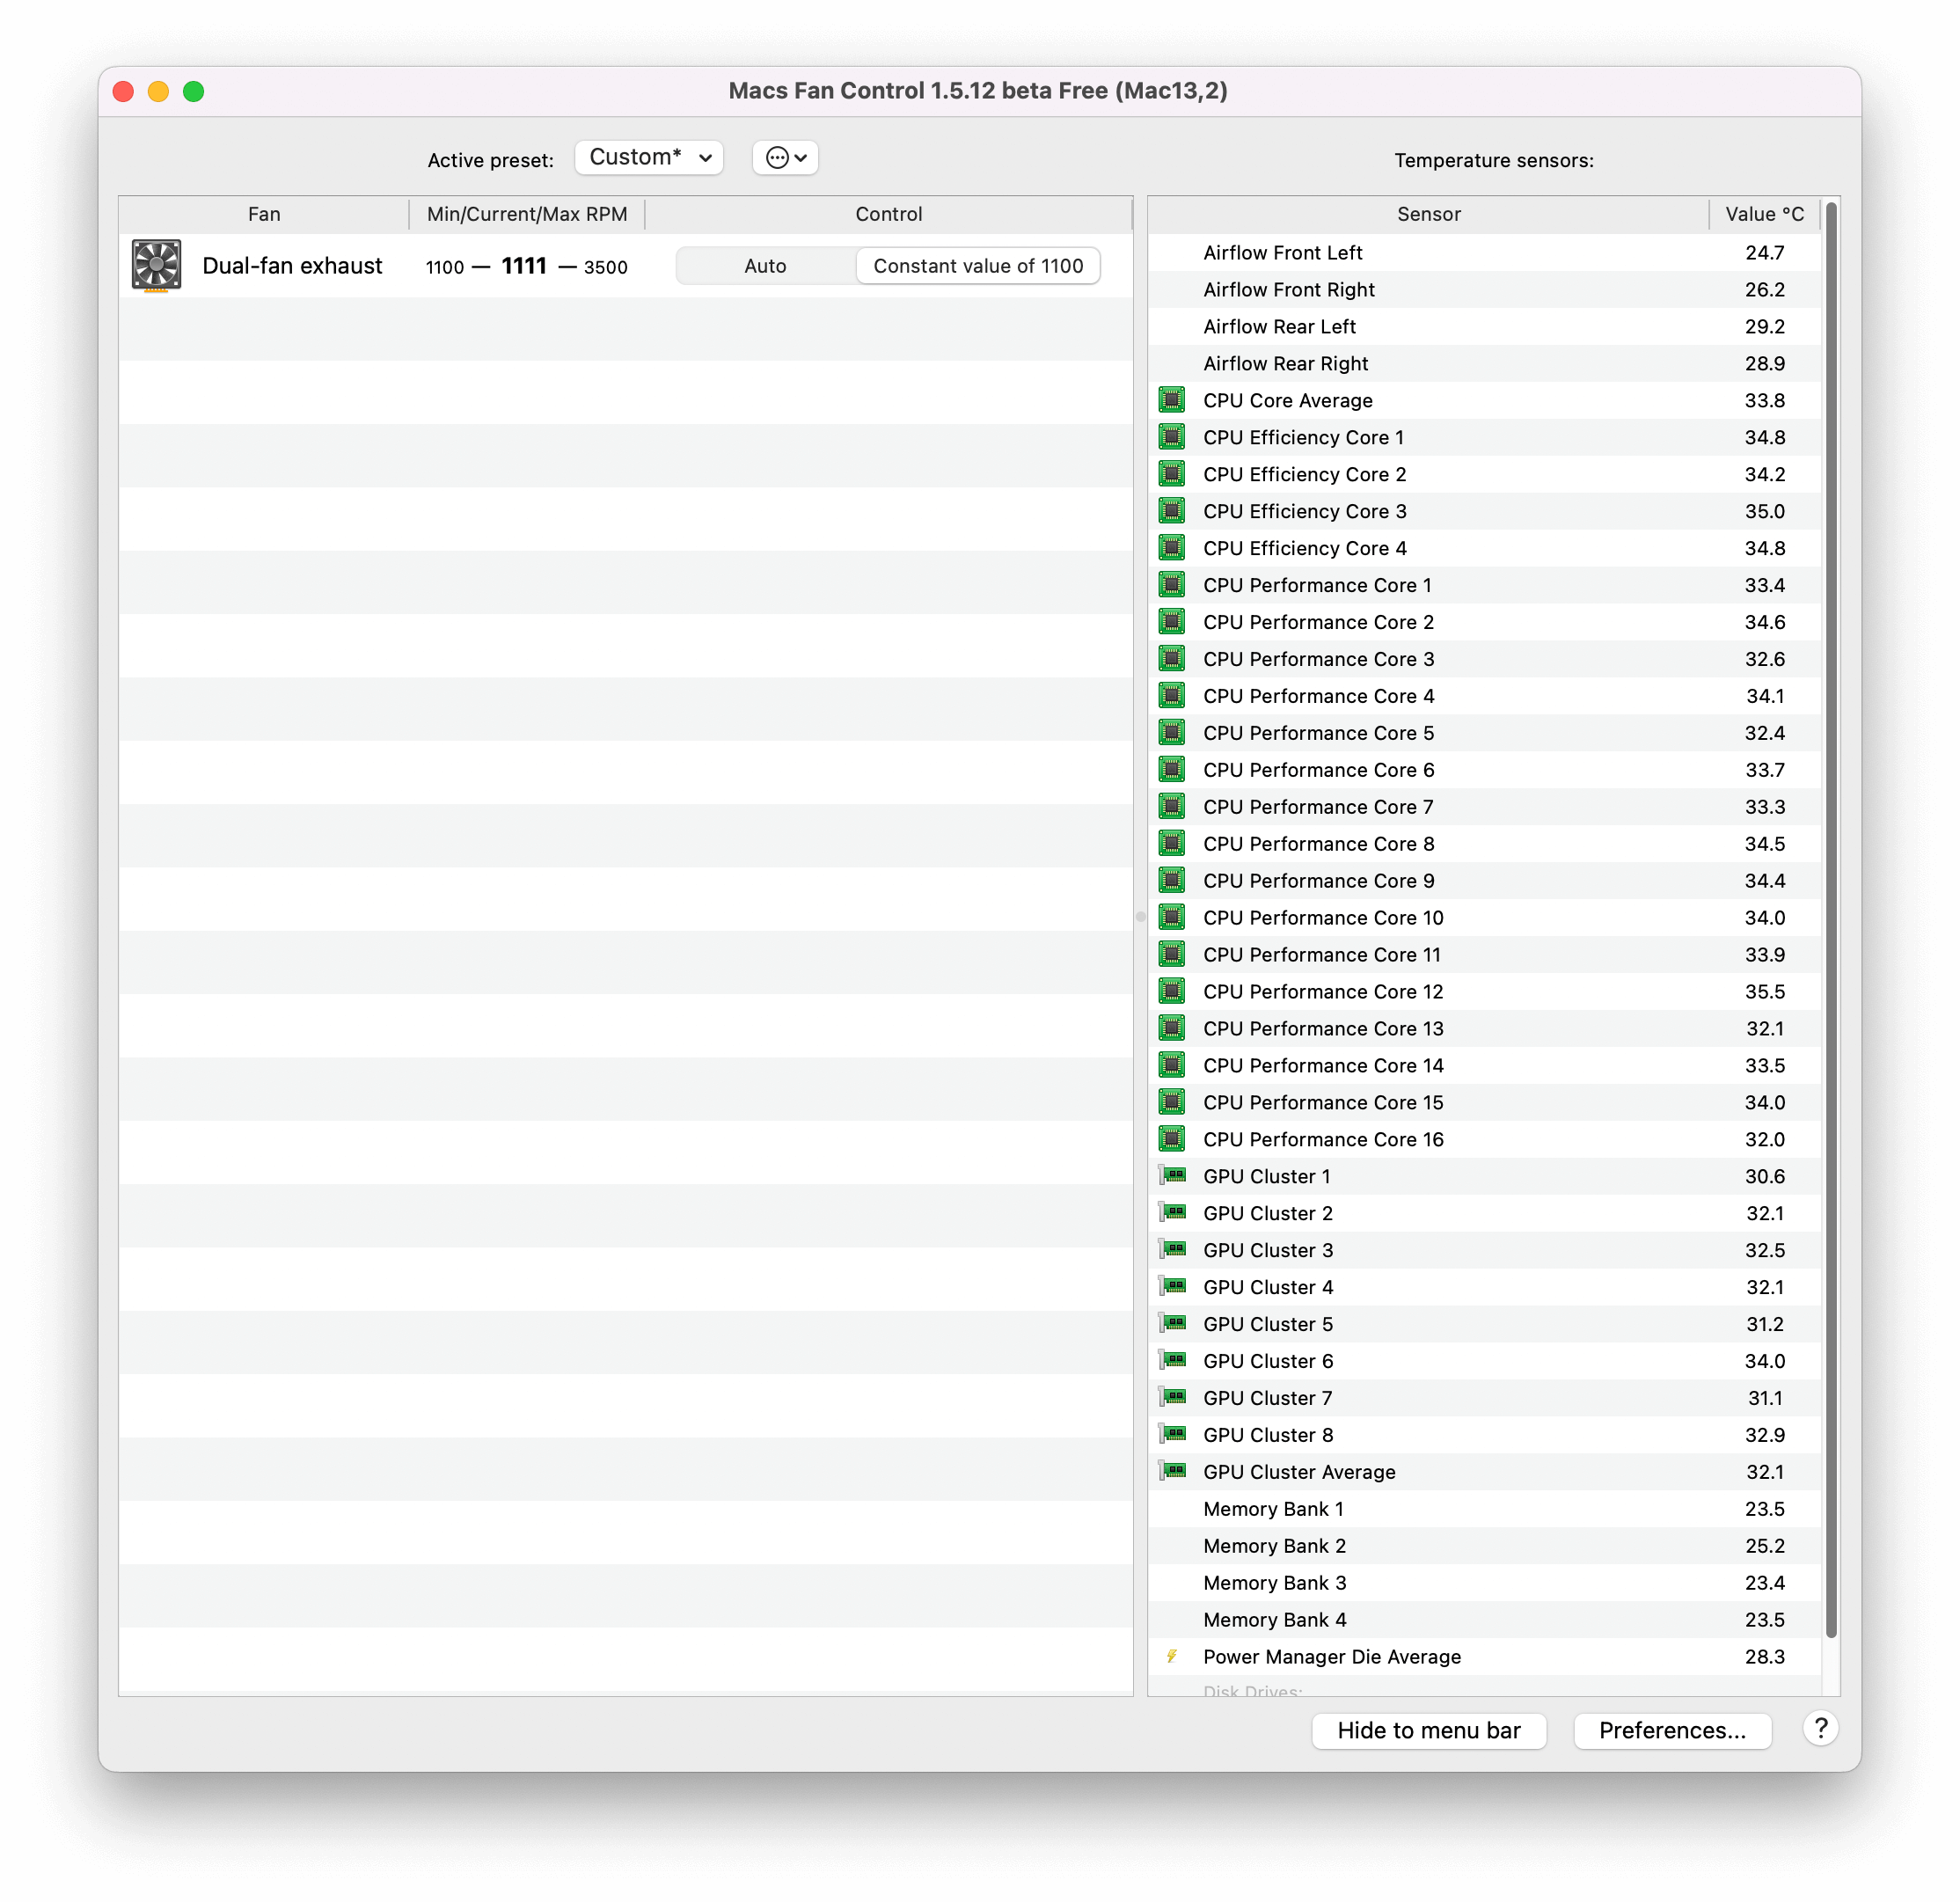Click the temperature sensors list scrollbar
The height and width of the screenshot is (1902, 1960).
(x=1831, y=920)
